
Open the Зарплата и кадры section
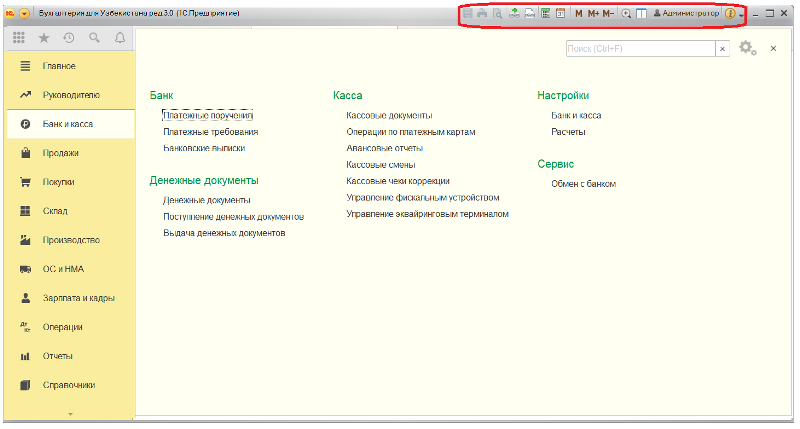tap(78, 298)
